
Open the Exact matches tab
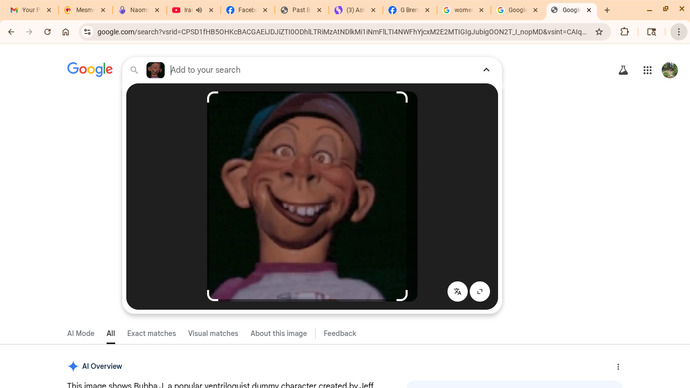click(151, 333)
